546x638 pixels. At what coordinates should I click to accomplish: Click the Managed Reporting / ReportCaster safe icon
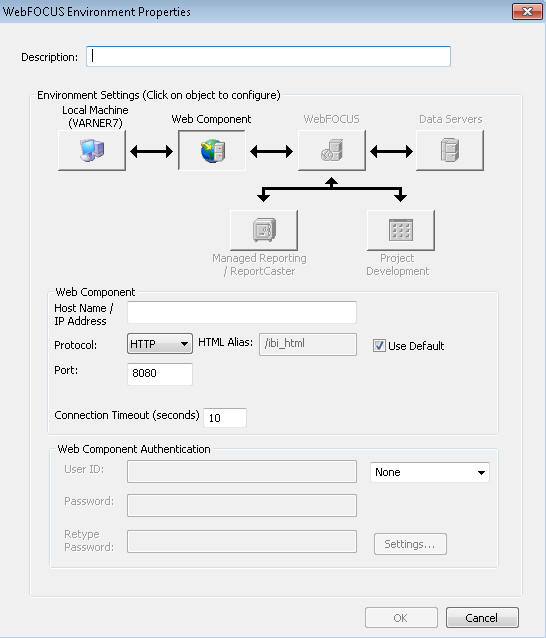point(264,230)
